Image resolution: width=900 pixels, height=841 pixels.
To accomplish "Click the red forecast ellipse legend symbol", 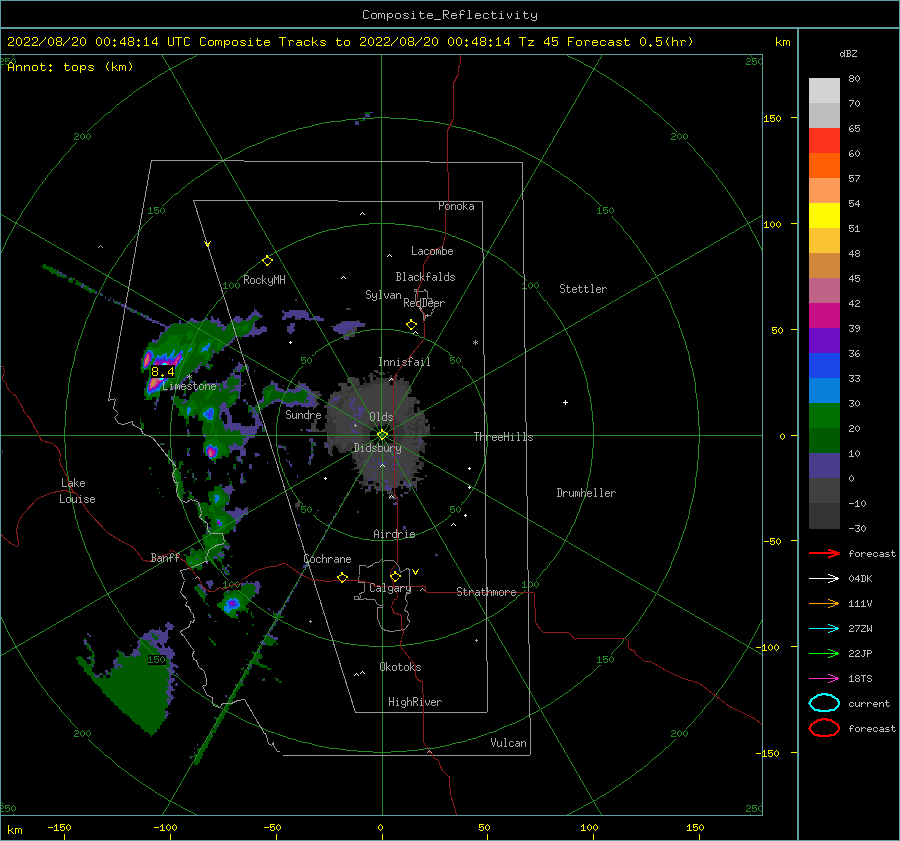I will 824,728.
